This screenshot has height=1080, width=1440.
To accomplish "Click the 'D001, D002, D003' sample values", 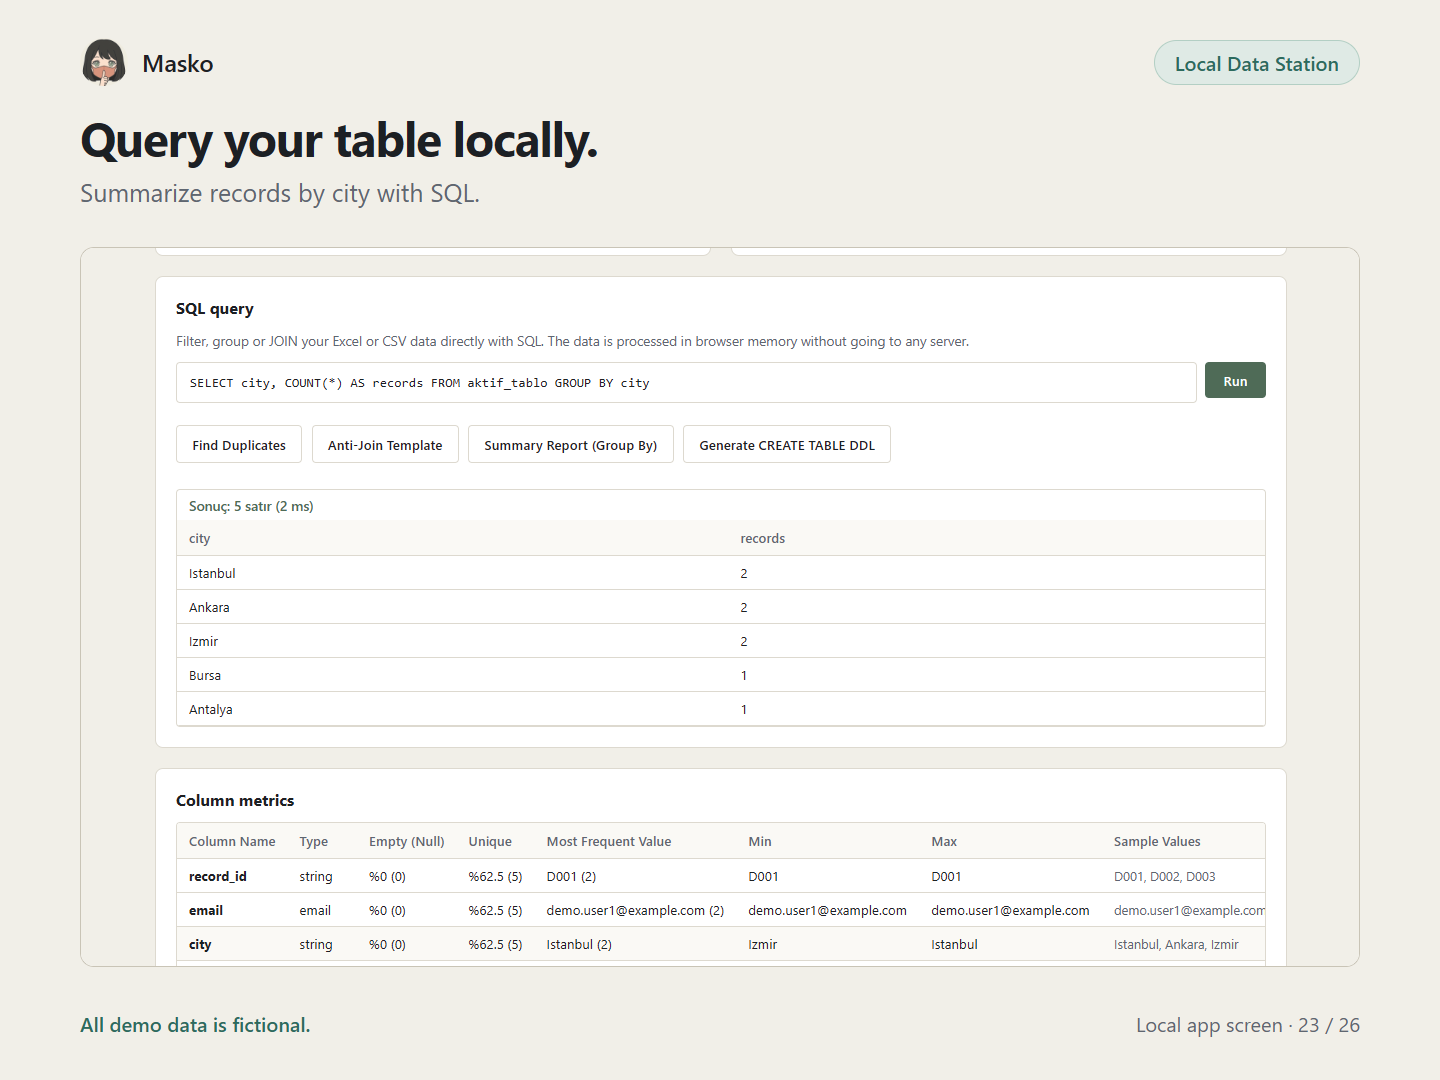I will (1165, 876).
